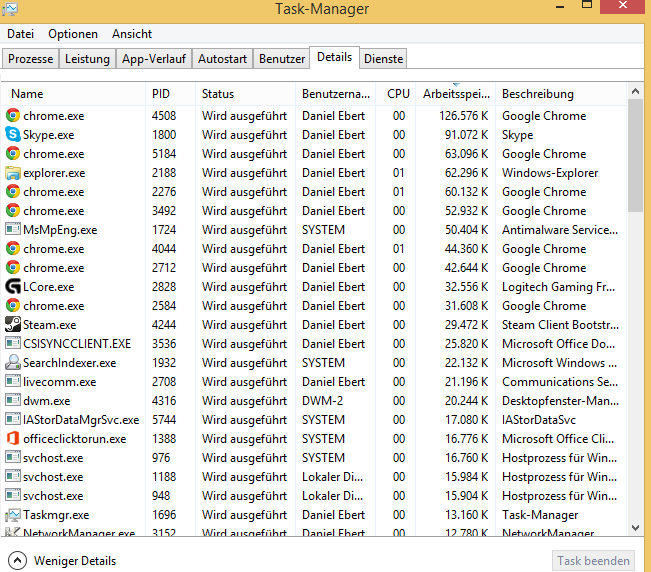Screen dimensions: 651x572
Task: Click the livecomm.exe process icon
Action: point(13,381)
